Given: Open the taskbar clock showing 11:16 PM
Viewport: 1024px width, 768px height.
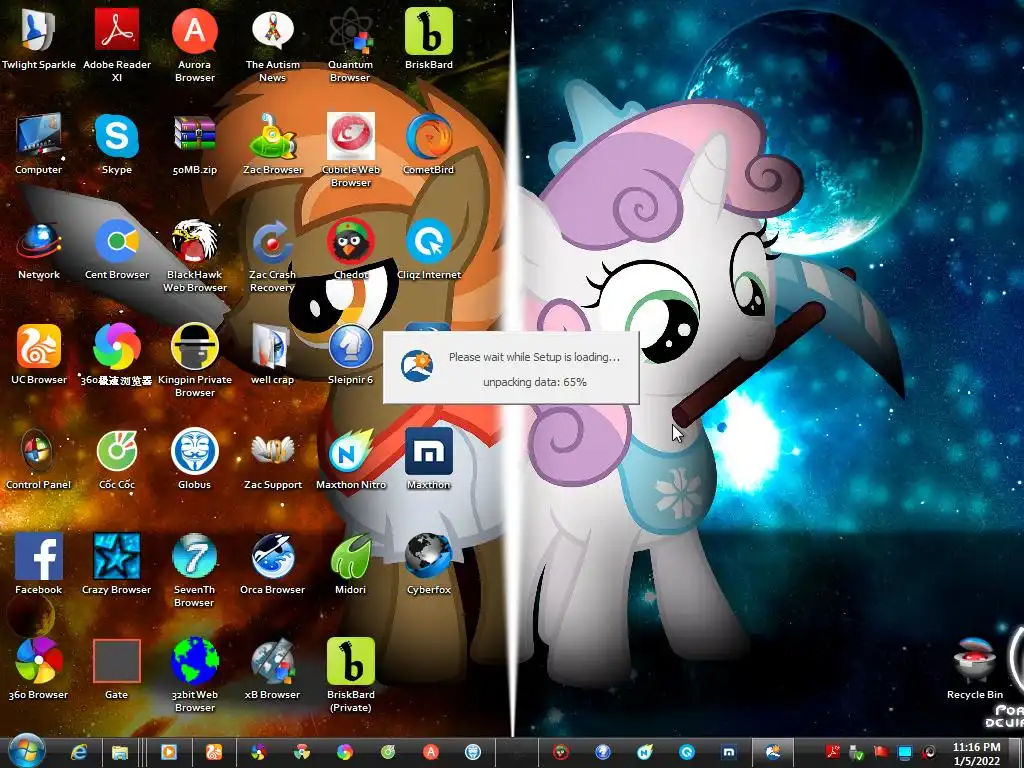Looking at the screenshot, I should coord(976,754).
